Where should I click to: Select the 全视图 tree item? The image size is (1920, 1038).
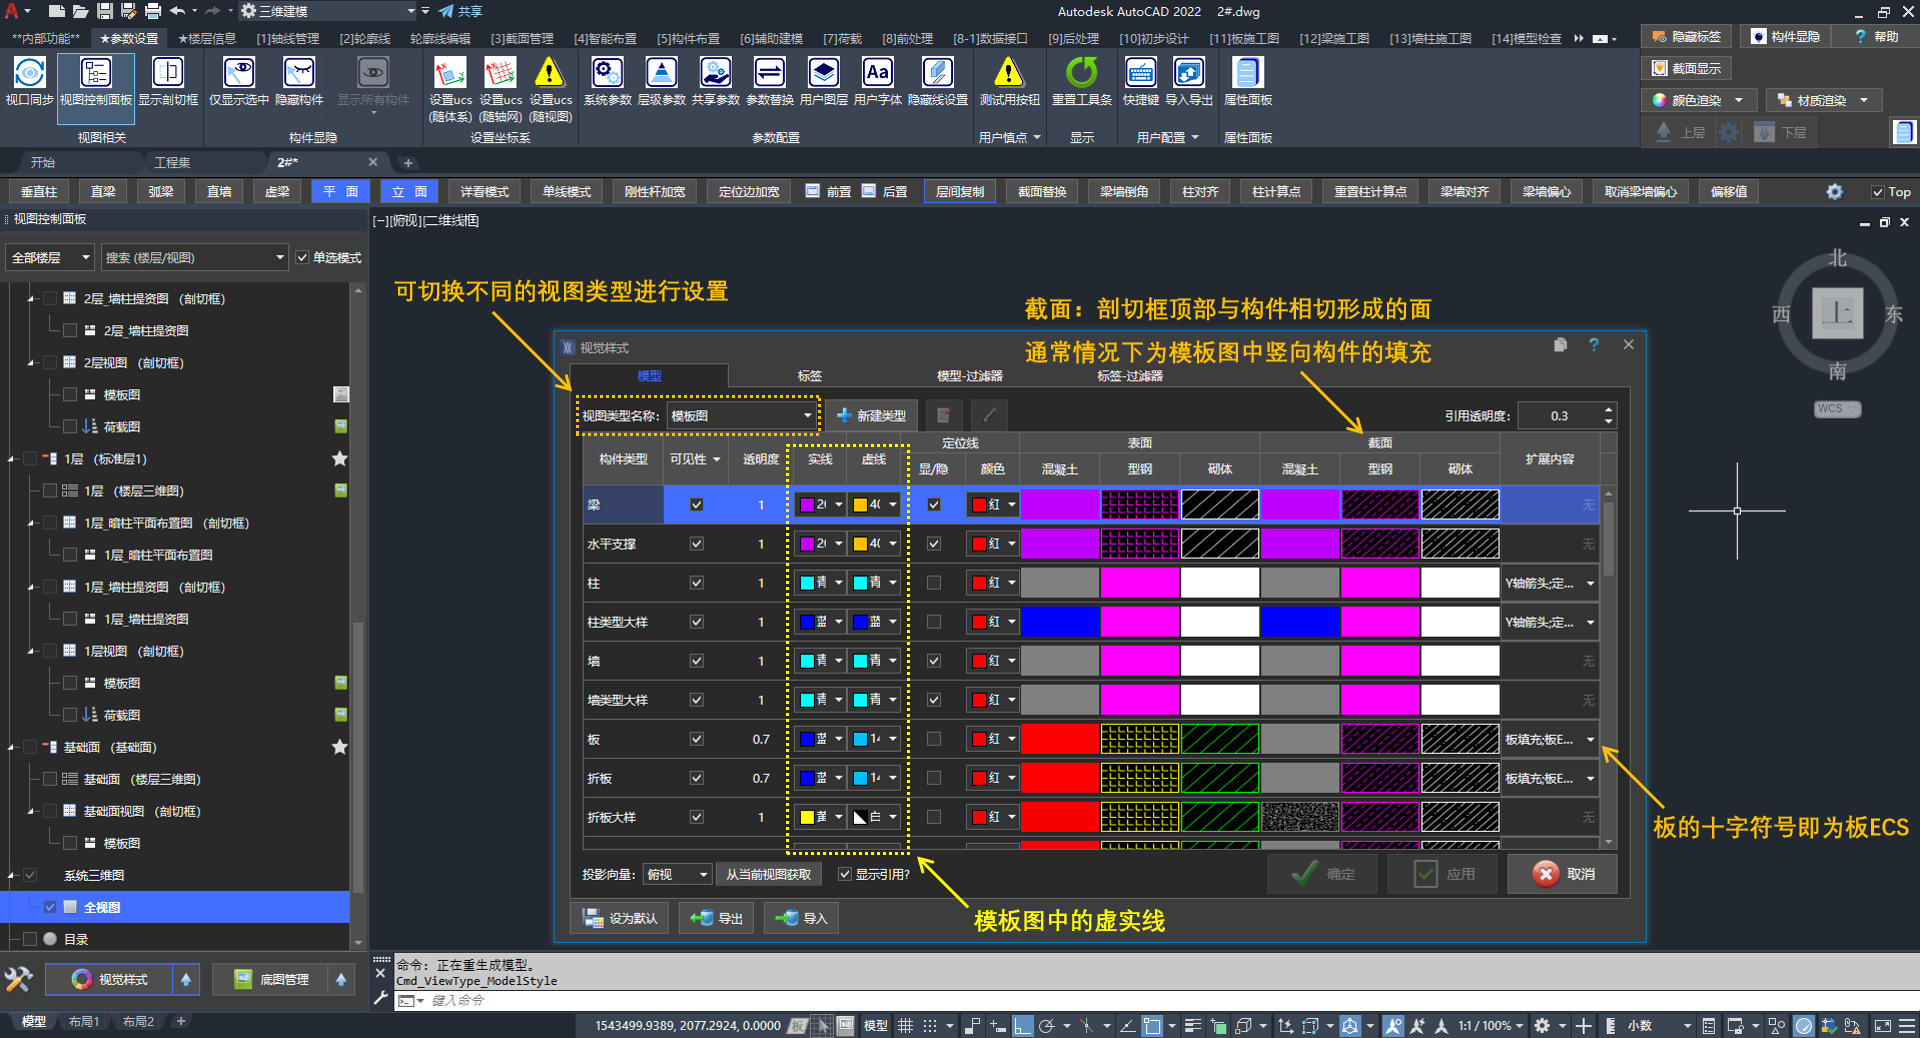(102, 908)
